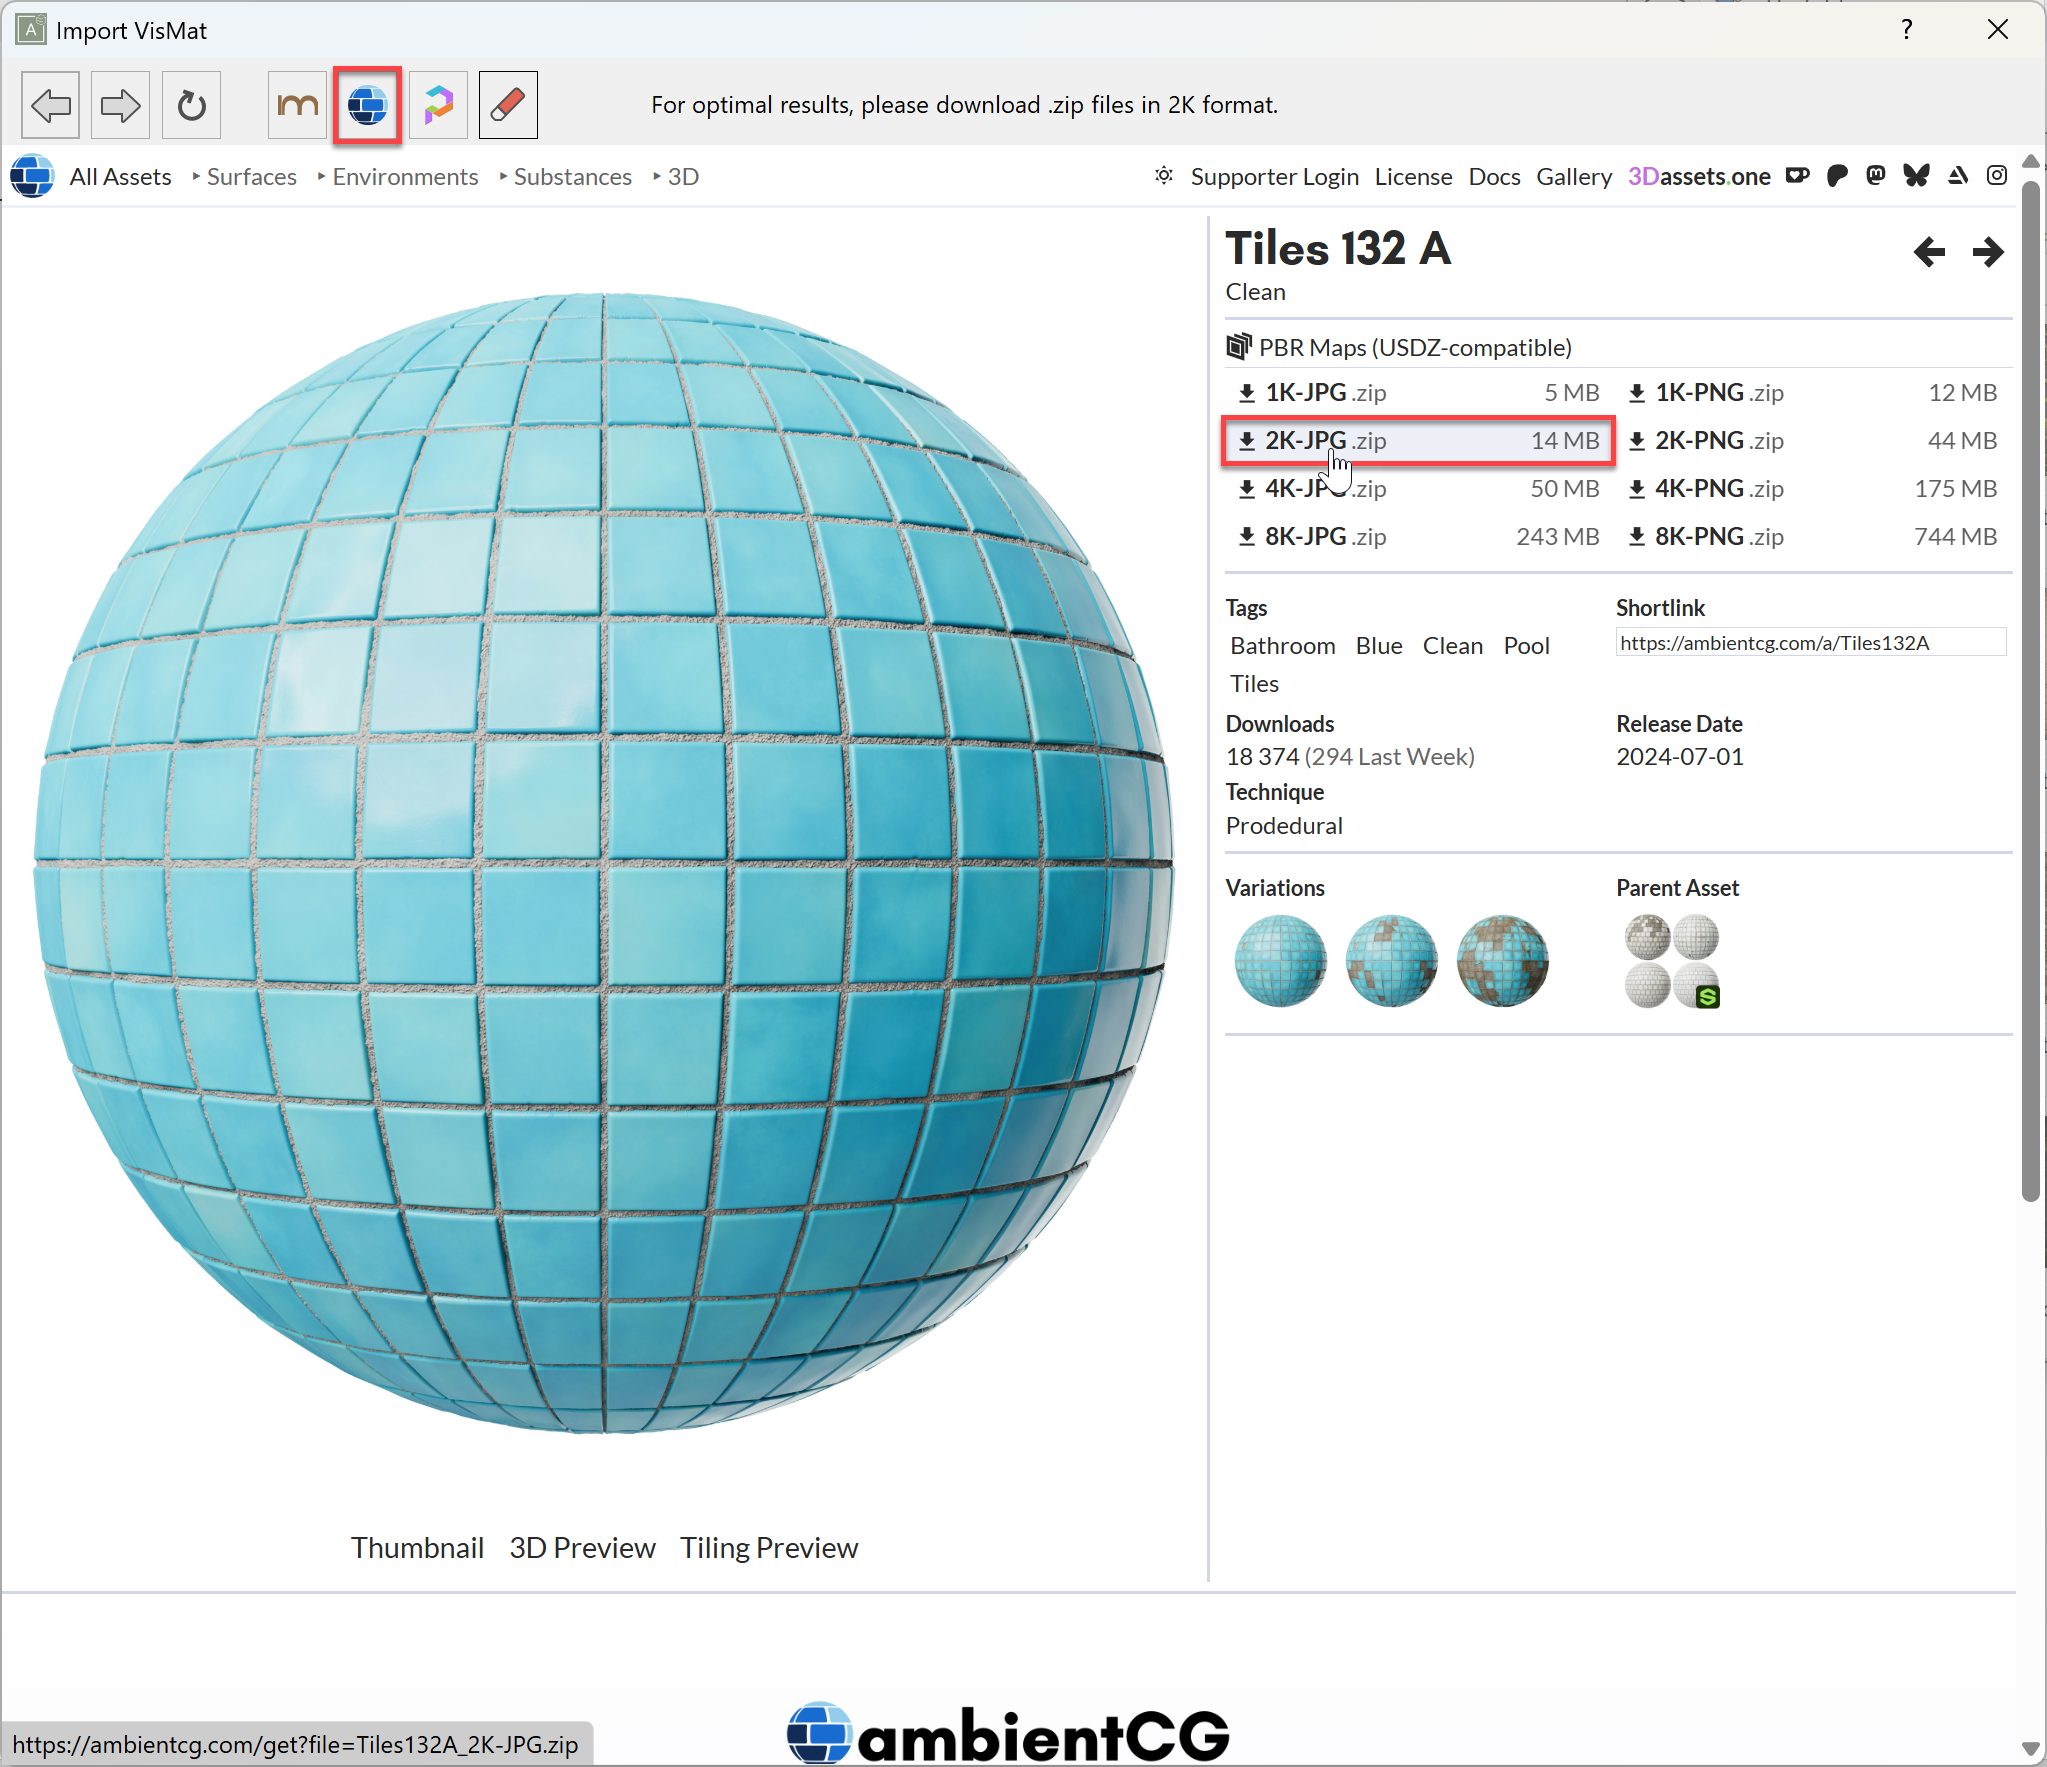The width and height of the screenshot is (2047, 1767).
Task: Click the refresh page icon
Action: coord(191,105)
